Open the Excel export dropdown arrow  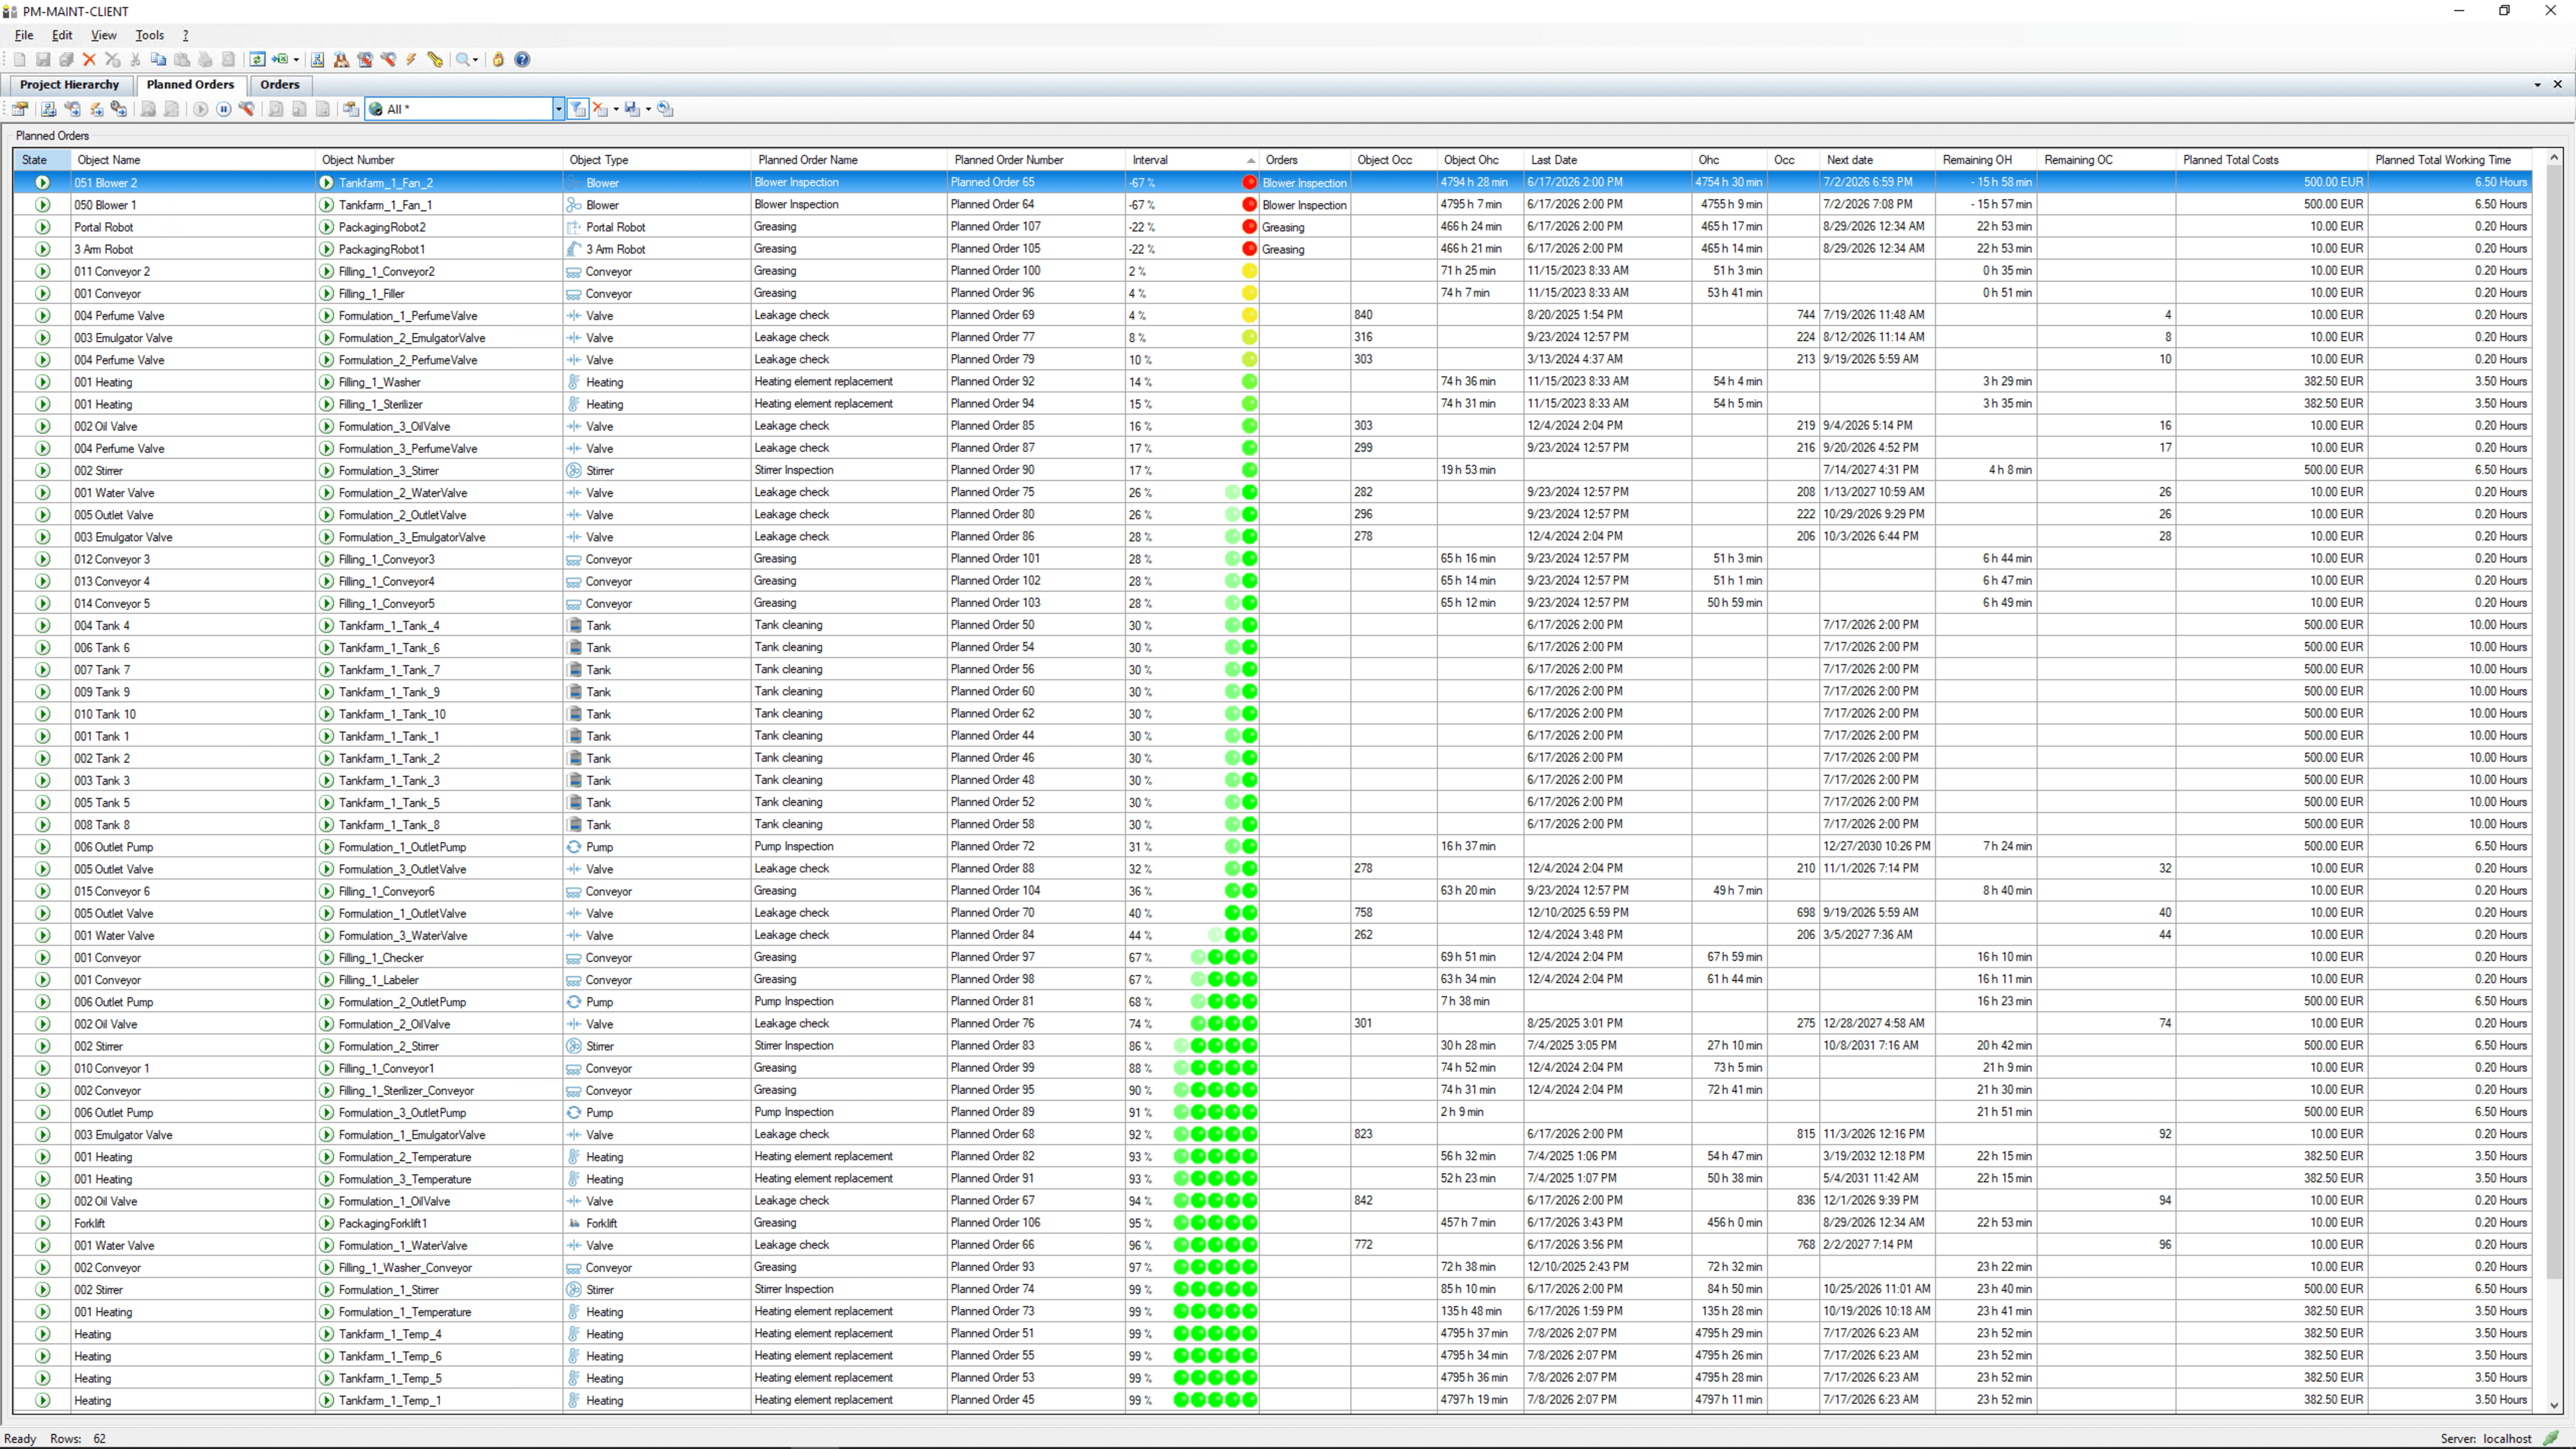pyautogui.click(x=296, y=60)
